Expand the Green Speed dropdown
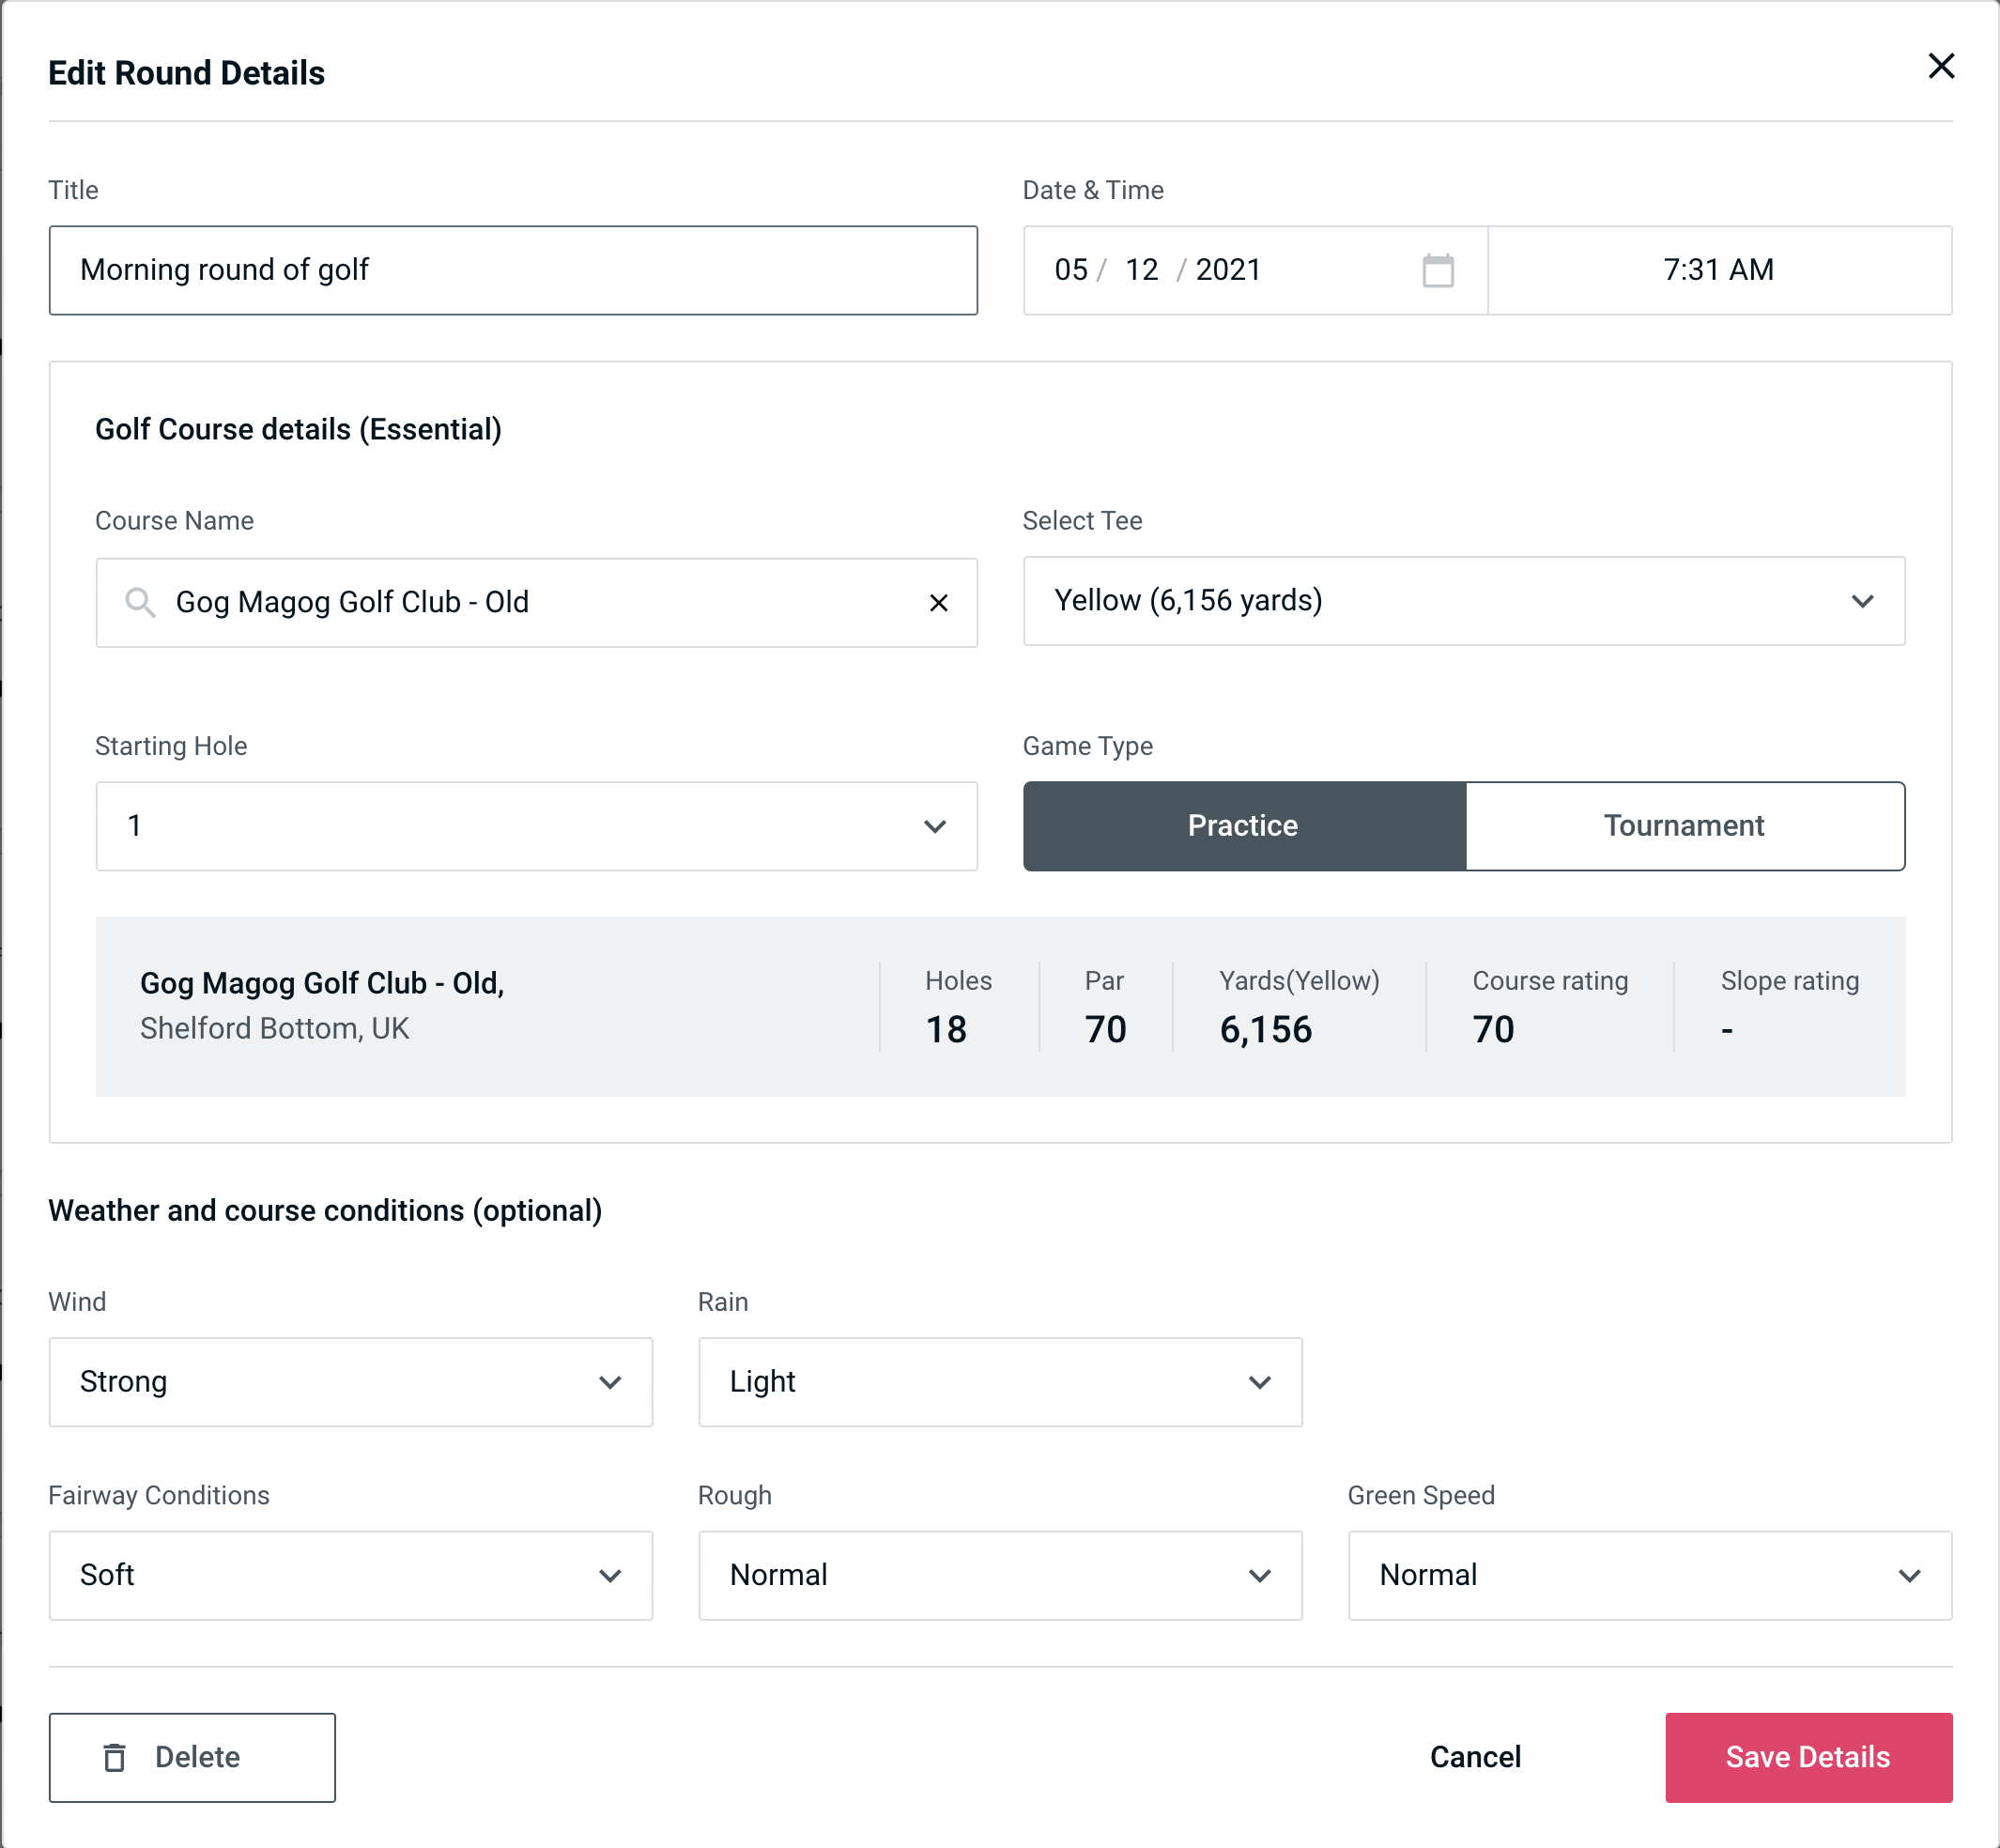Screen dimensions: 2000x1848 coord(1650,1577)
